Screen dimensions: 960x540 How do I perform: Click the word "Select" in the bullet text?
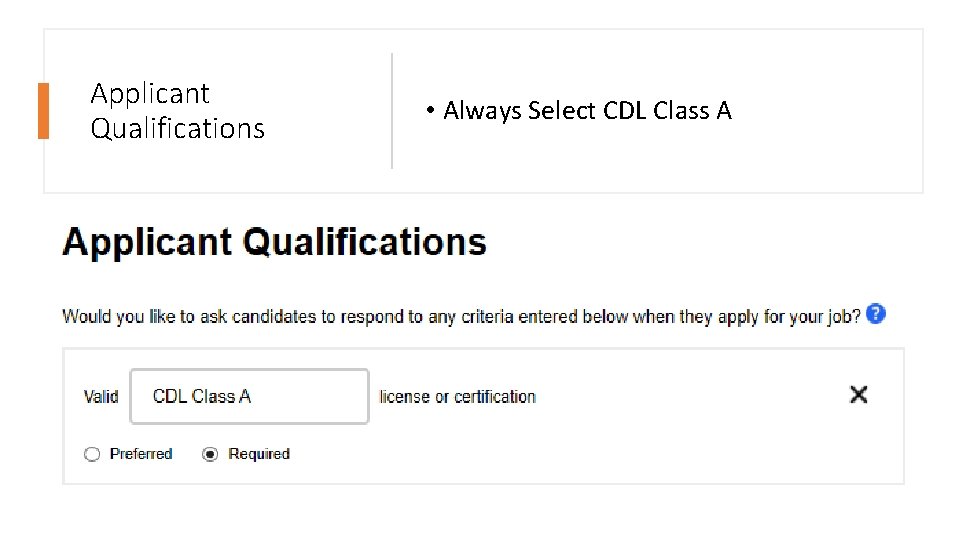tap(562, 111)
